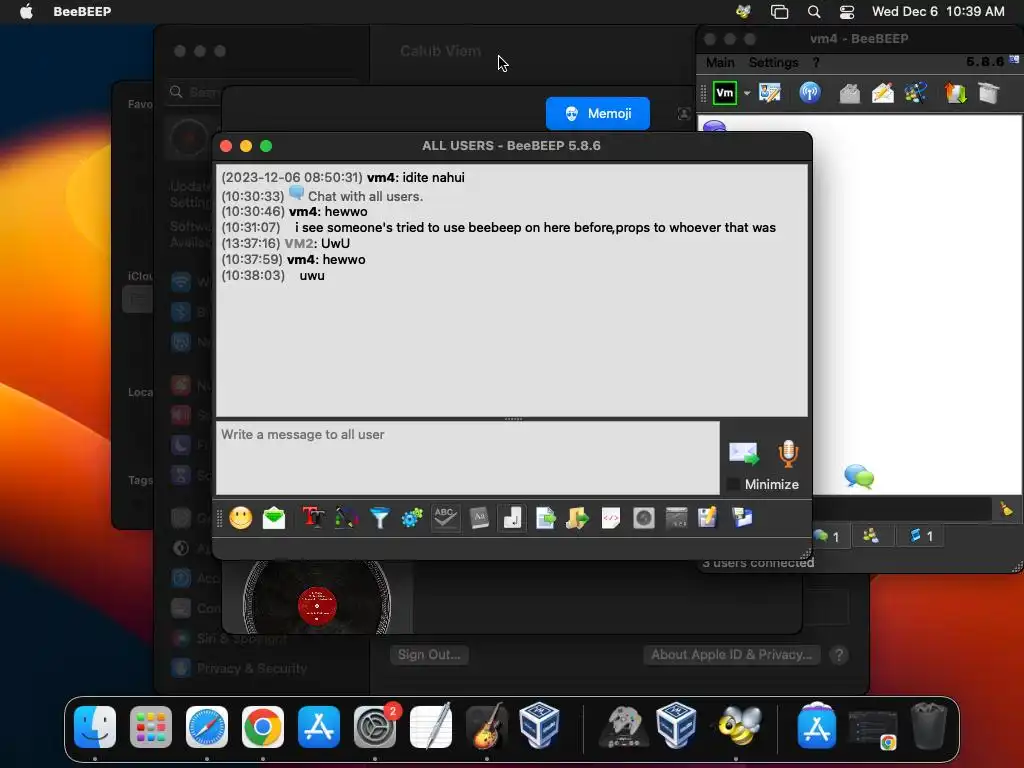This screenshot has height=768, width=1024.
Task: Open Control Center in the menu bar
Action: click(x=847, y=11)
